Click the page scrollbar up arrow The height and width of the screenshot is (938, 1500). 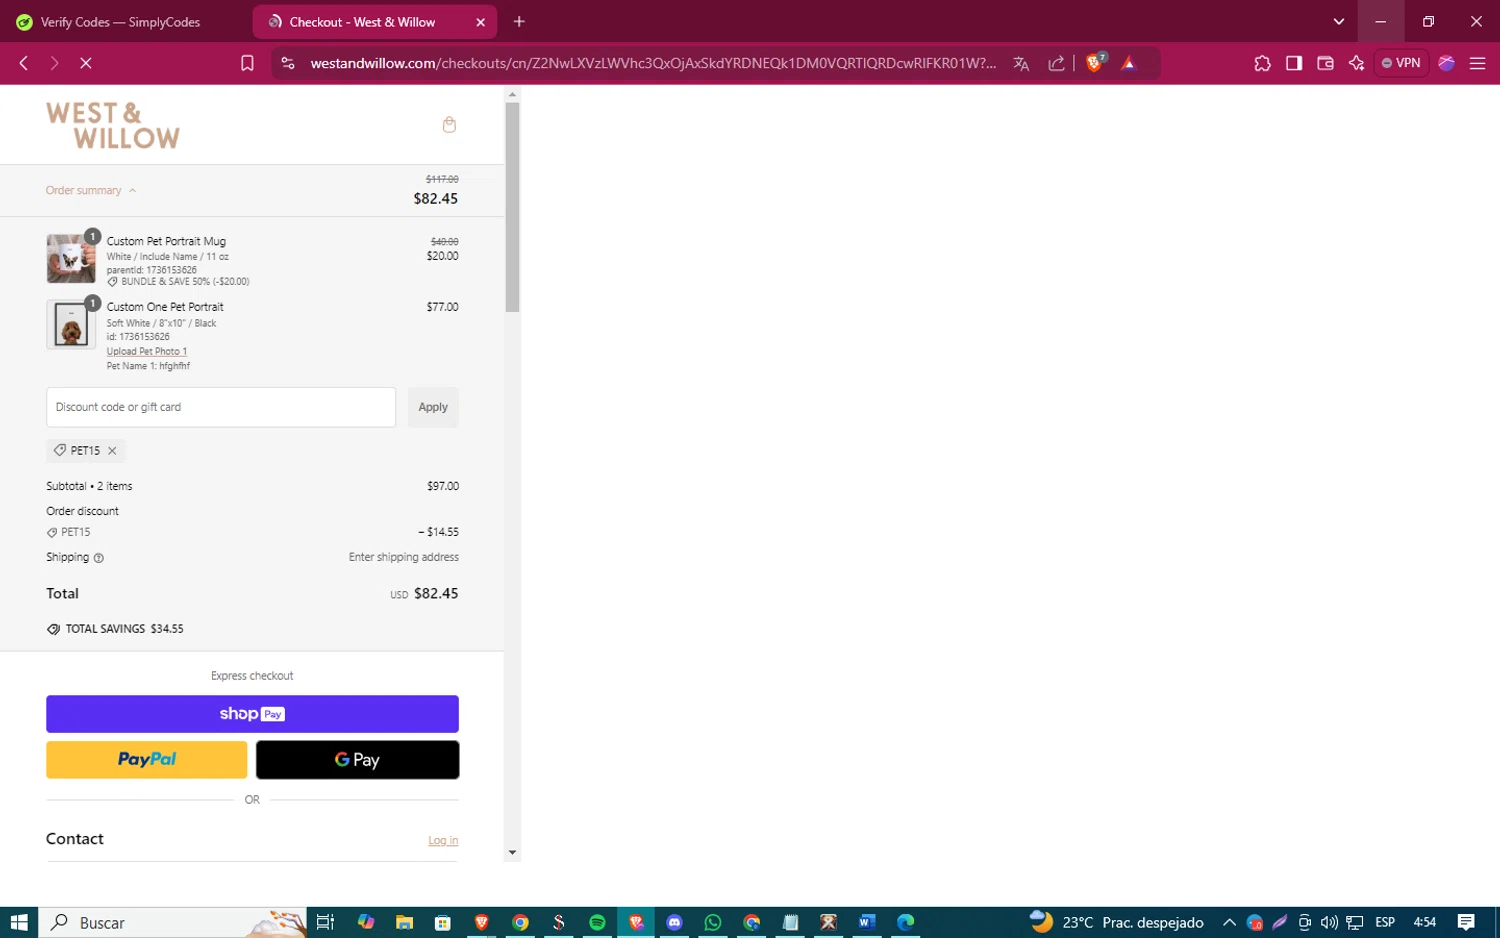[512, 94]
